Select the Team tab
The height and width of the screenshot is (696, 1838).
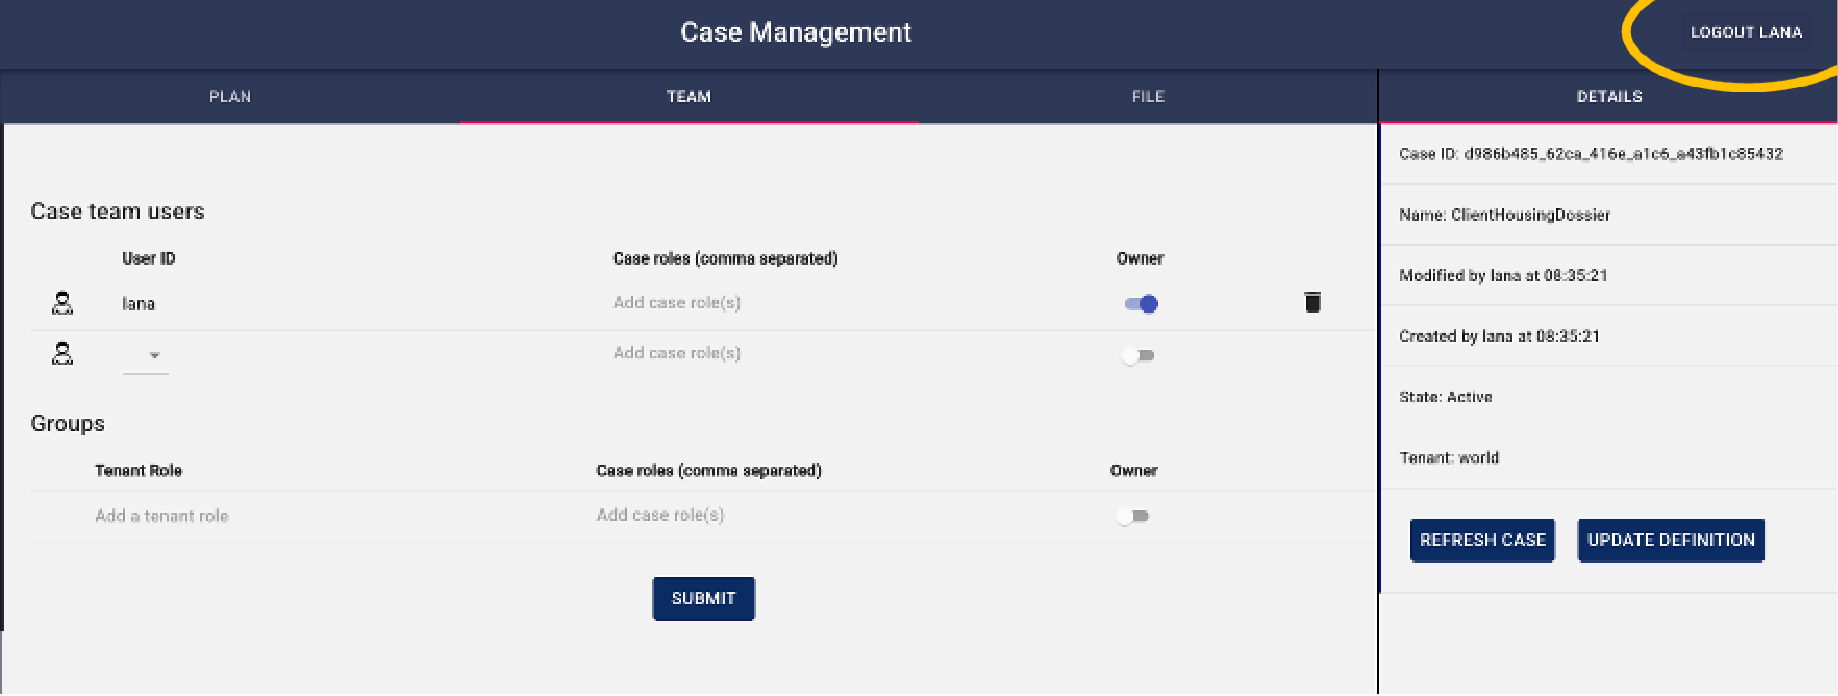pyautogui.click(x=689, y=97)
